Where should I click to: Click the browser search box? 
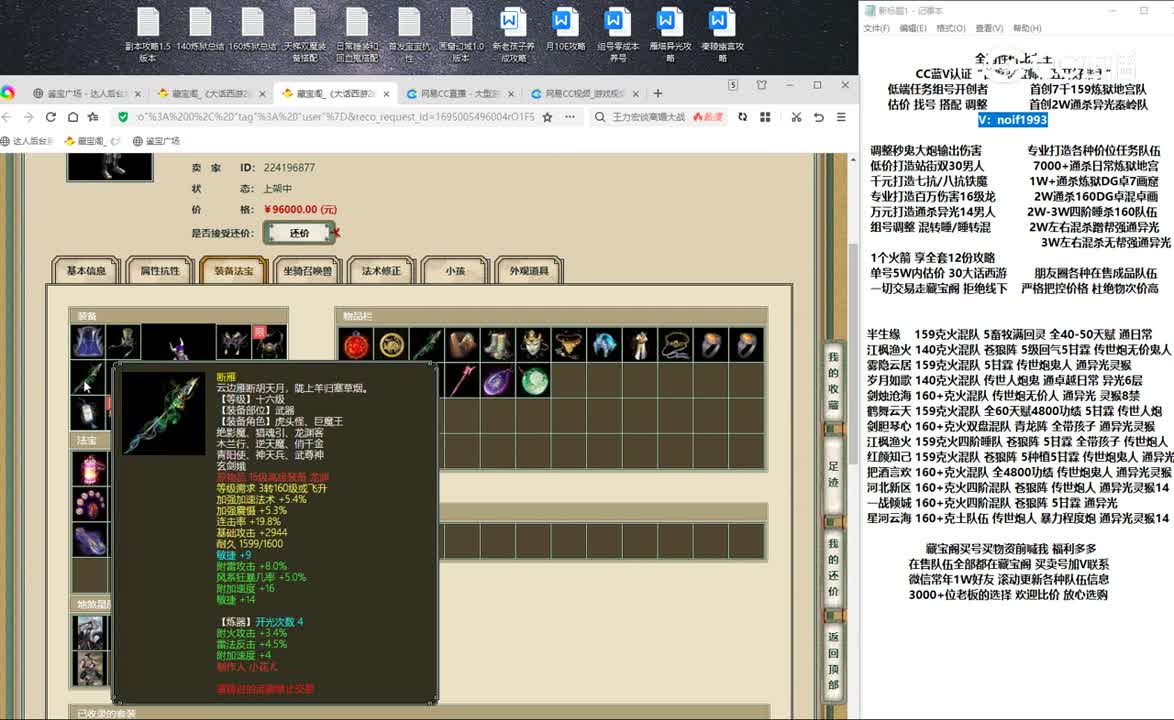tap(659, 117)
